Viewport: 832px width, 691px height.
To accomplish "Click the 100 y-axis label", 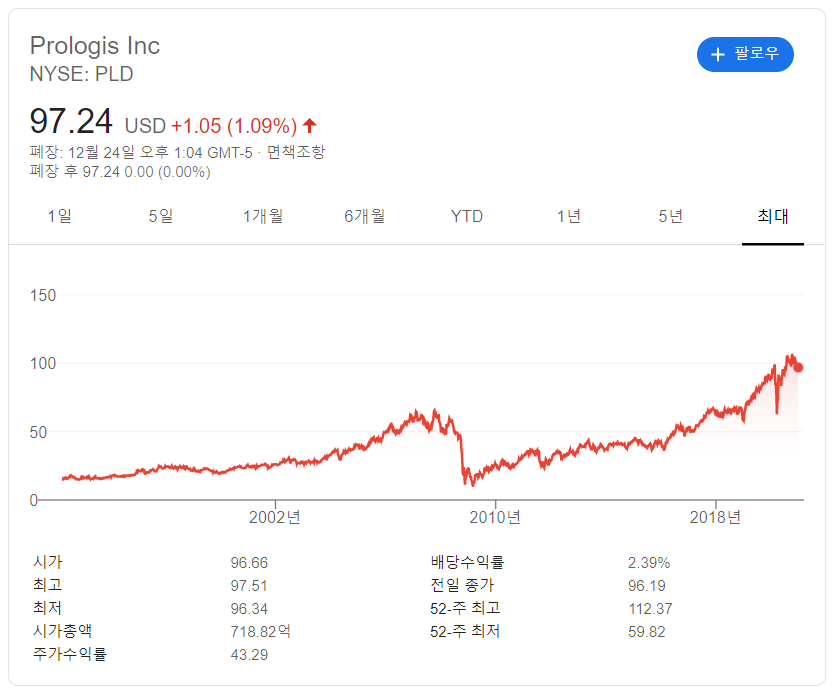I will click(x=43, y=364).
